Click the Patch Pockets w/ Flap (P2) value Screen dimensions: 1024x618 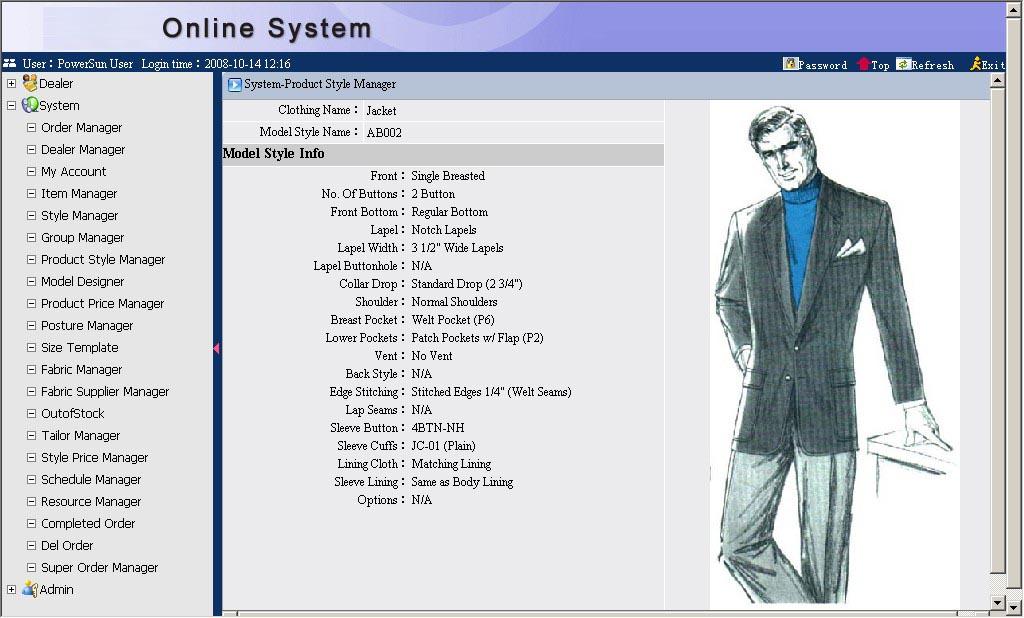click(x=477, y=338)
